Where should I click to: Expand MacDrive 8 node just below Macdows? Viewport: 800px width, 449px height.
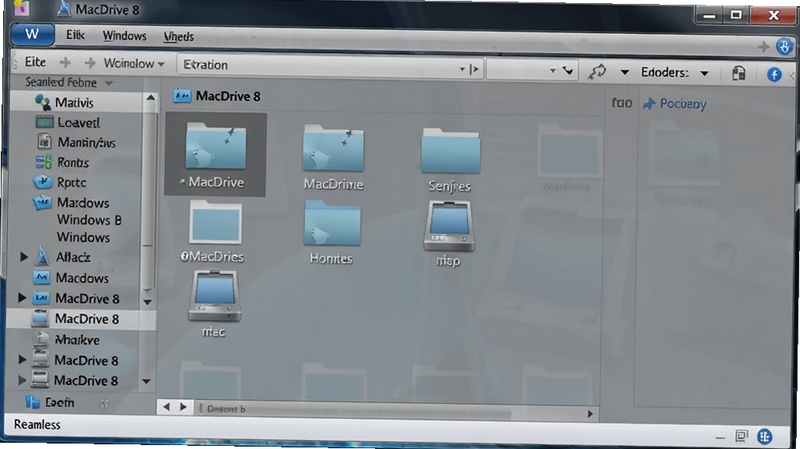(21, 297)
